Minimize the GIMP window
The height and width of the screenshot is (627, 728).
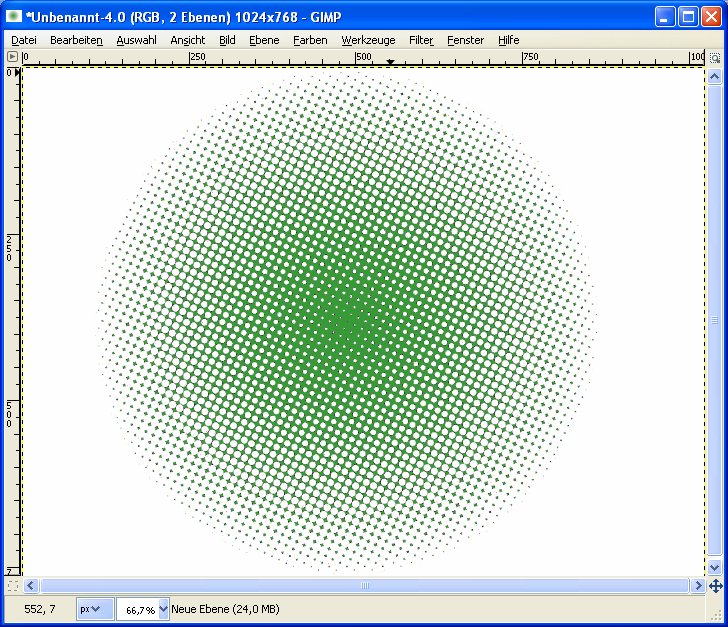[665, 17]
